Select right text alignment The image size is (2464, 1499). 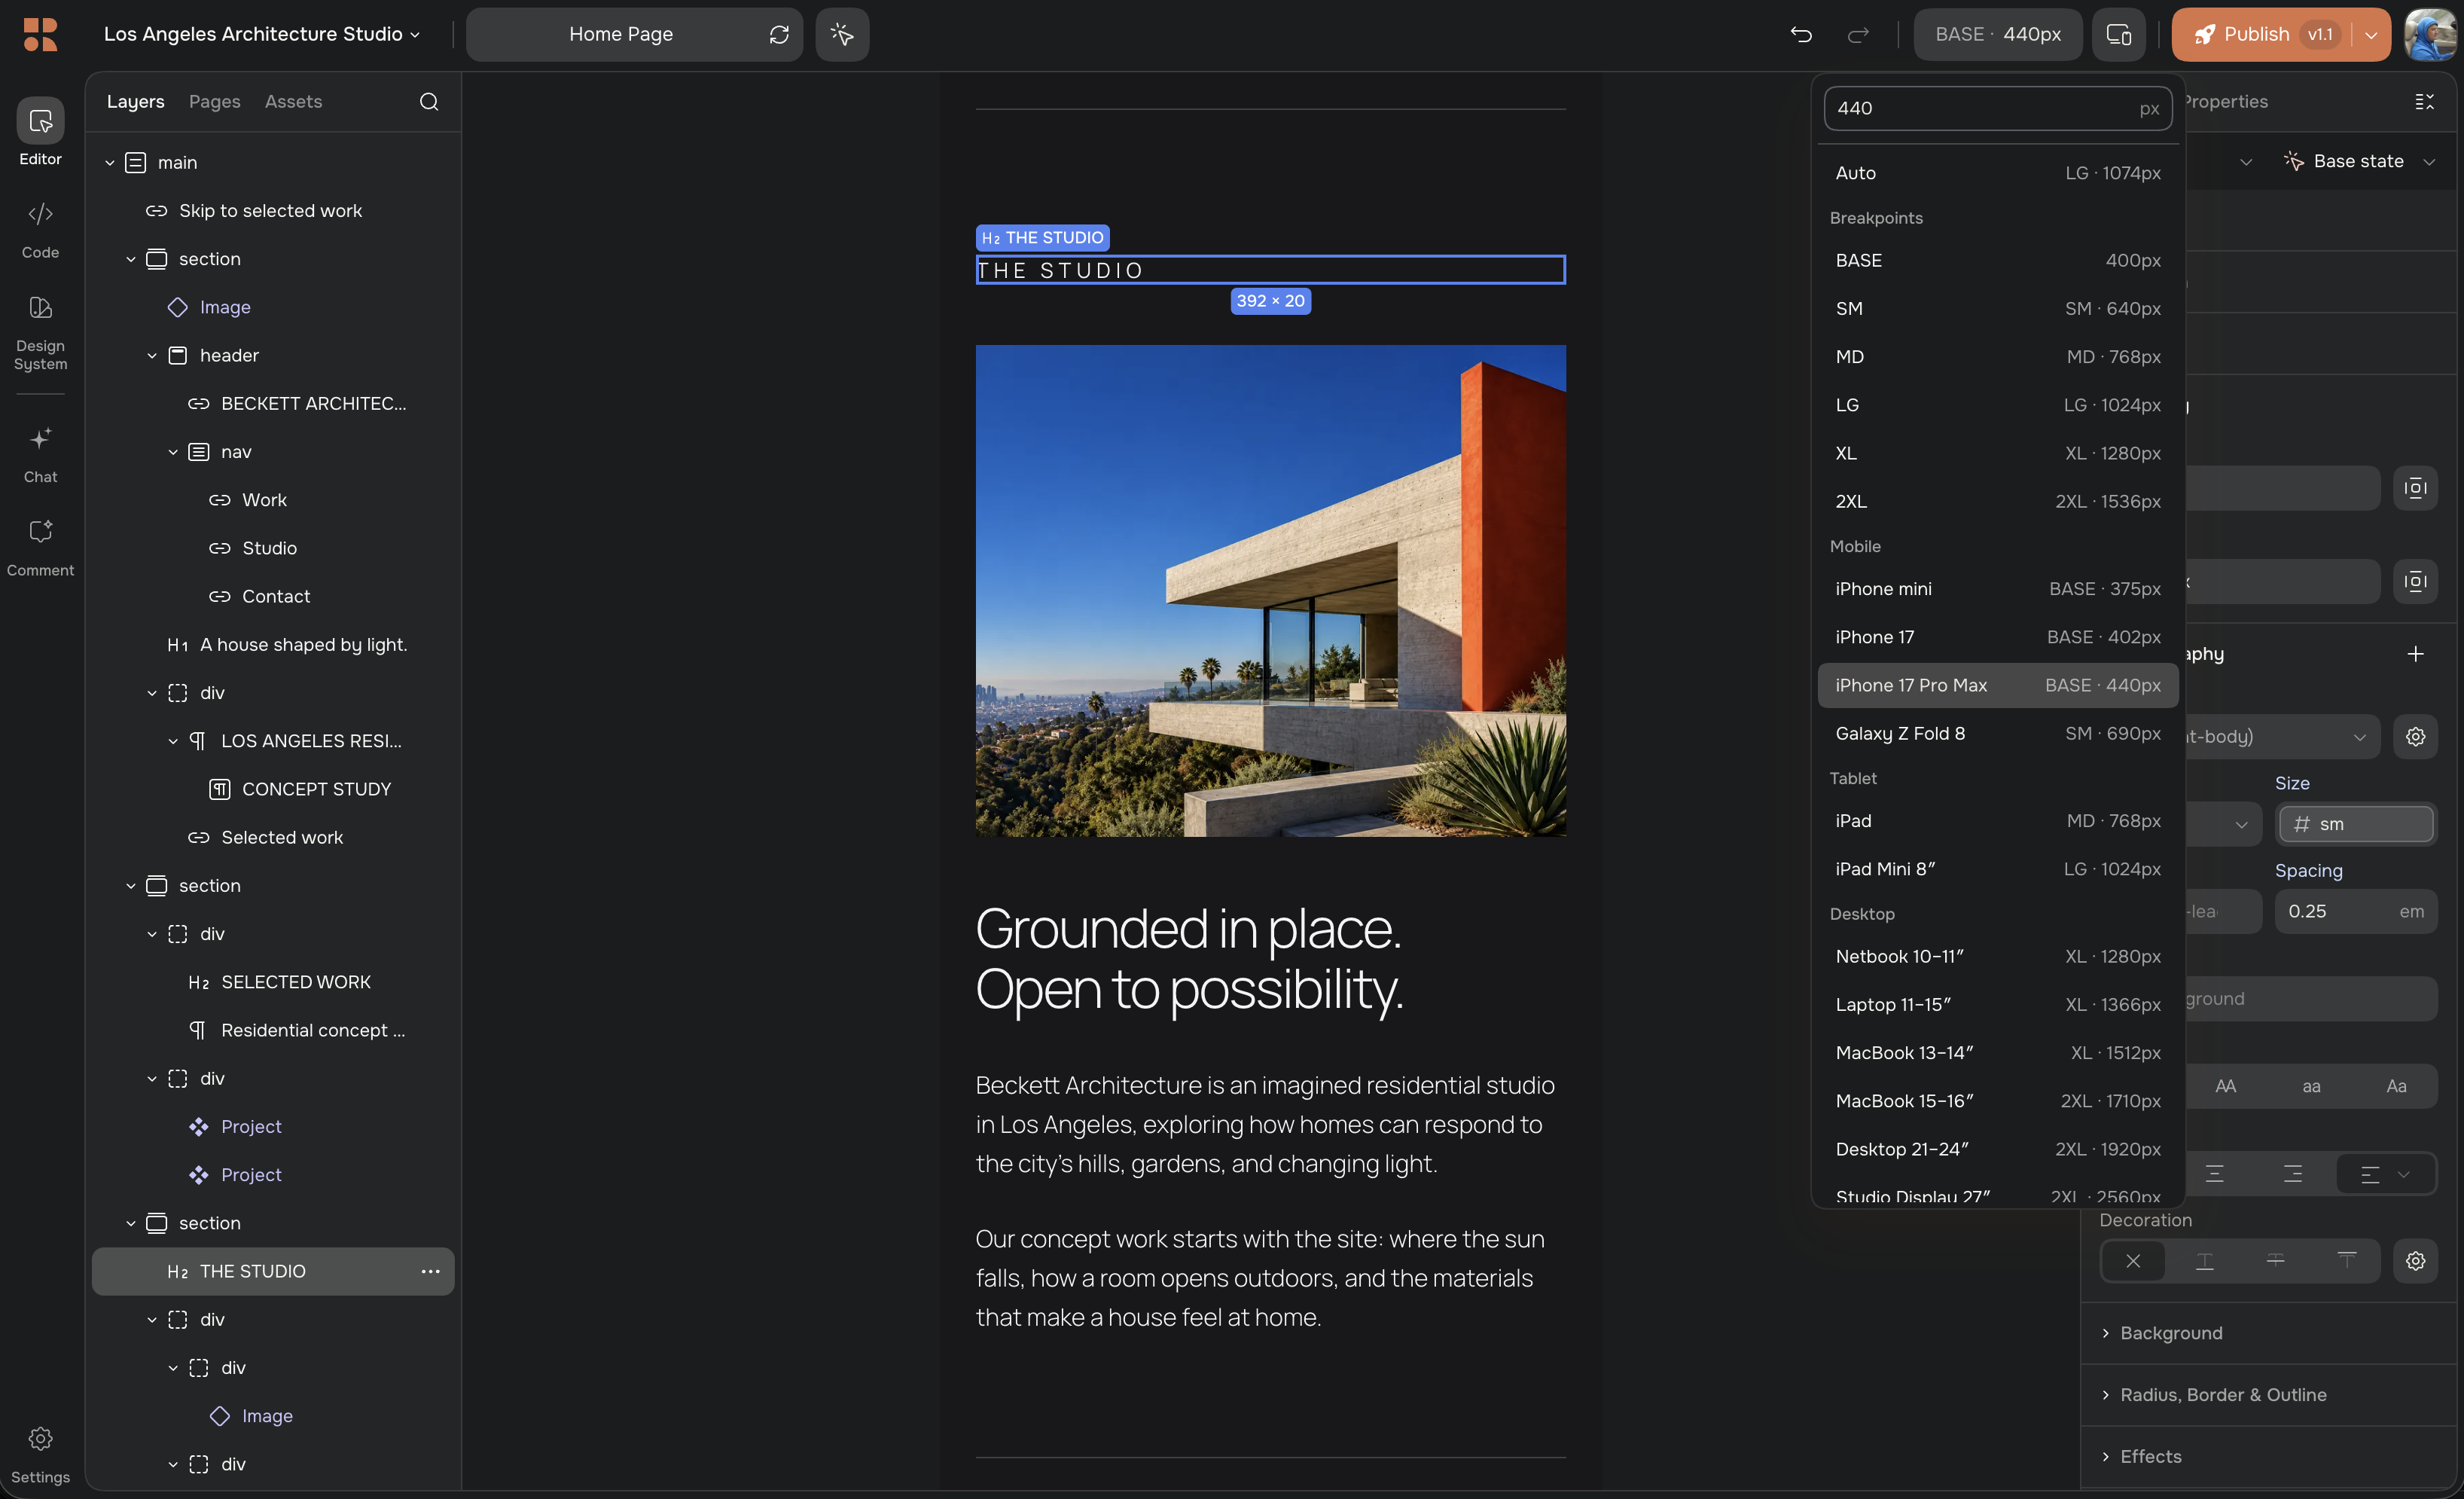(x=2292, y=1173)
